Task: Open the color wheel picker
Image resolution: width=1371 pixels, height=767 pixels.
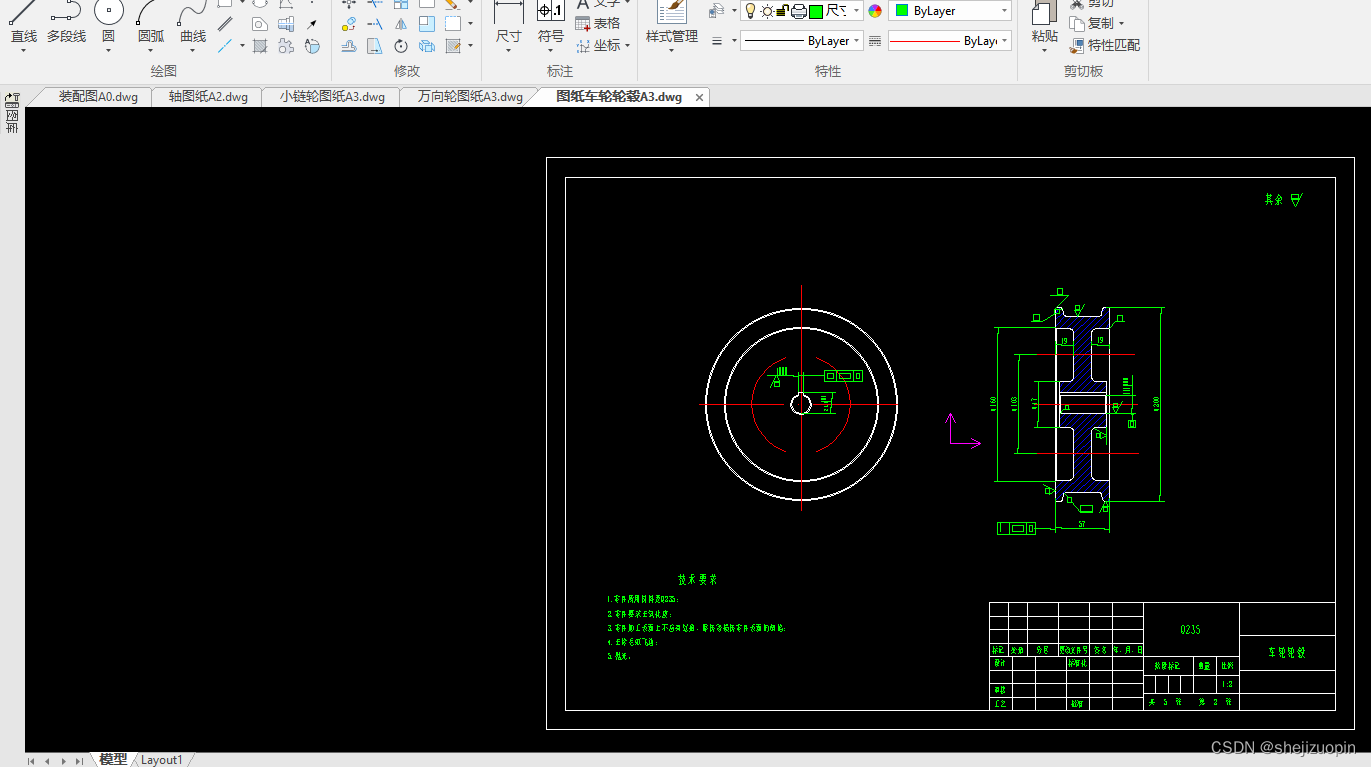Action: [875, 11]
